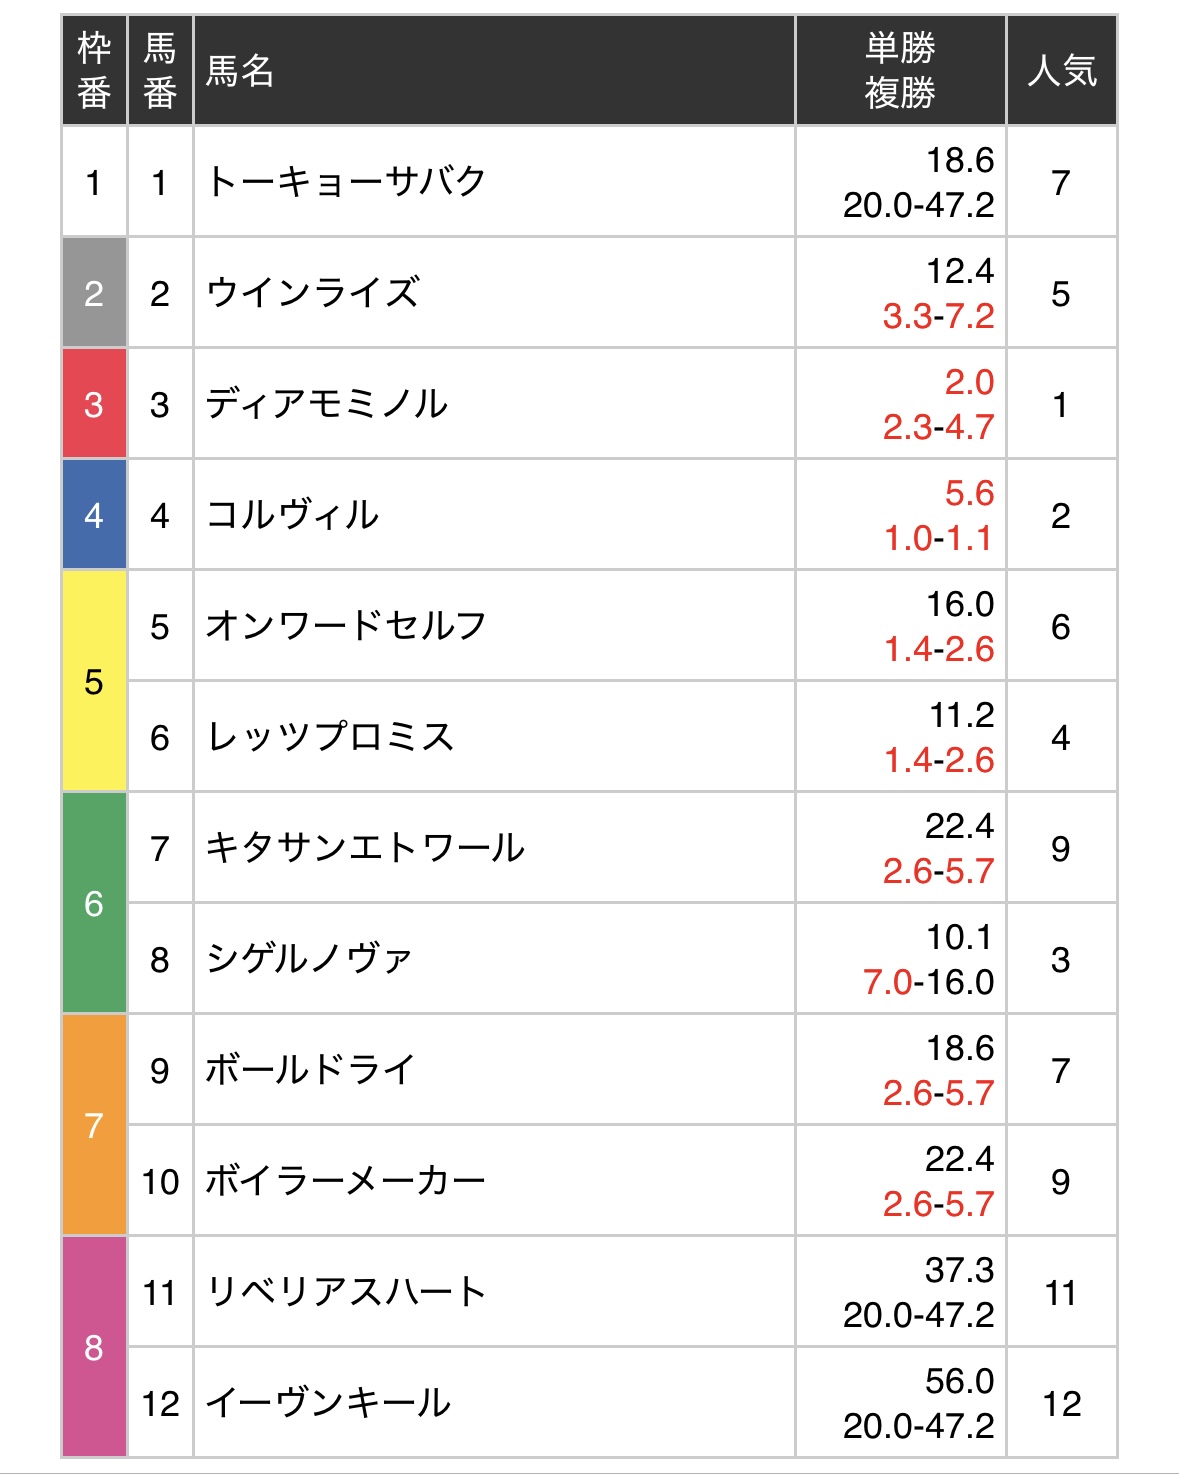Click horse name トーキョーサバク

(346, 182)
